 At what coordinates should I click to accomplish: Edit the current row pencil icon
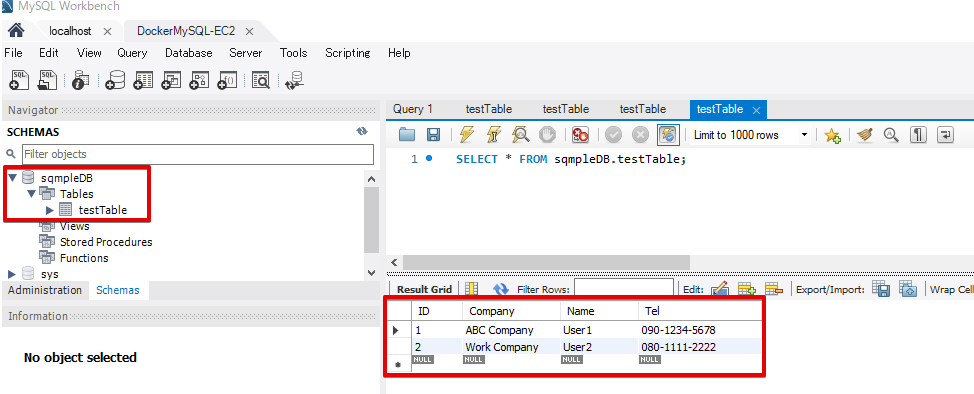pos(719,289)
